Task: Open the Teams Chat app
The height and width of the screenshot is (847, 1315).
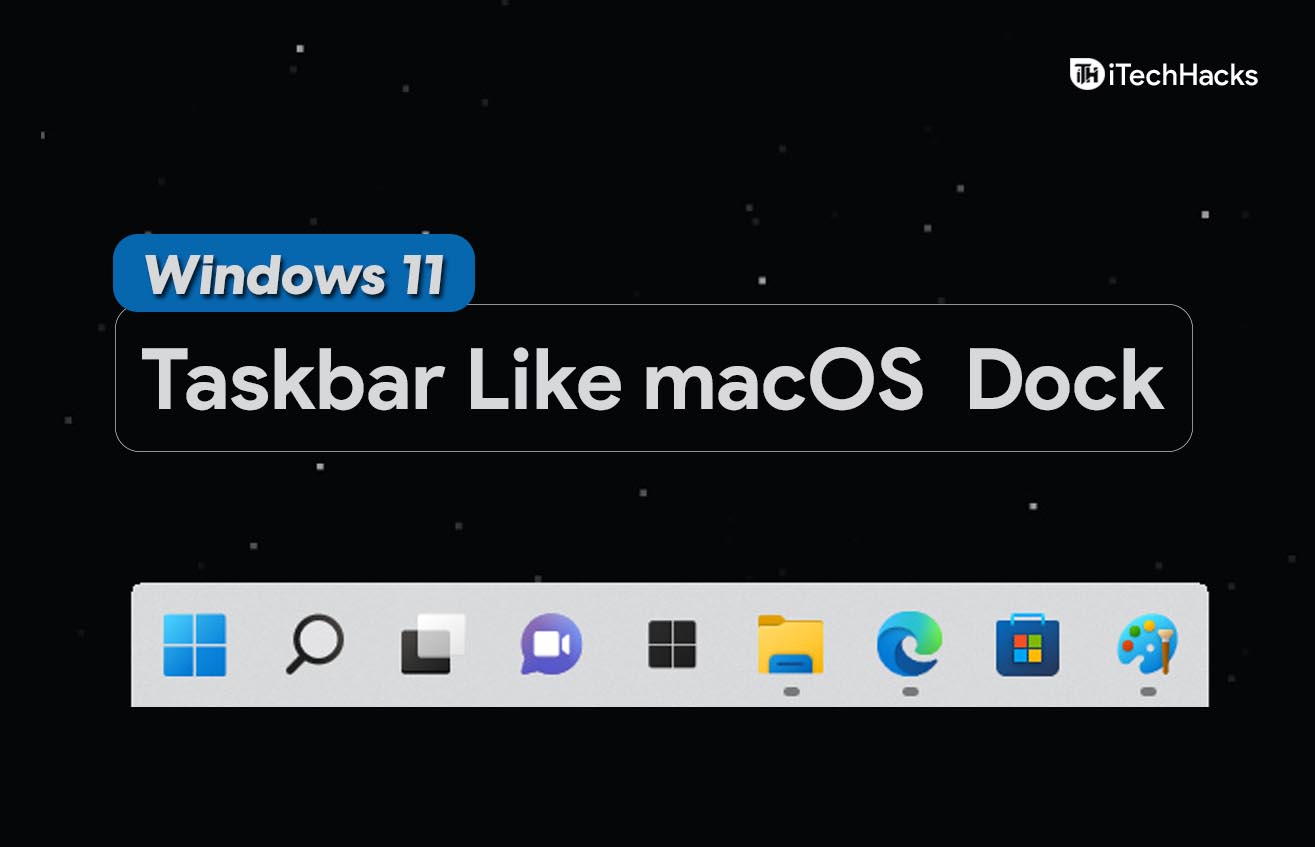Action: pyautogui.click(x=550, y=645)
